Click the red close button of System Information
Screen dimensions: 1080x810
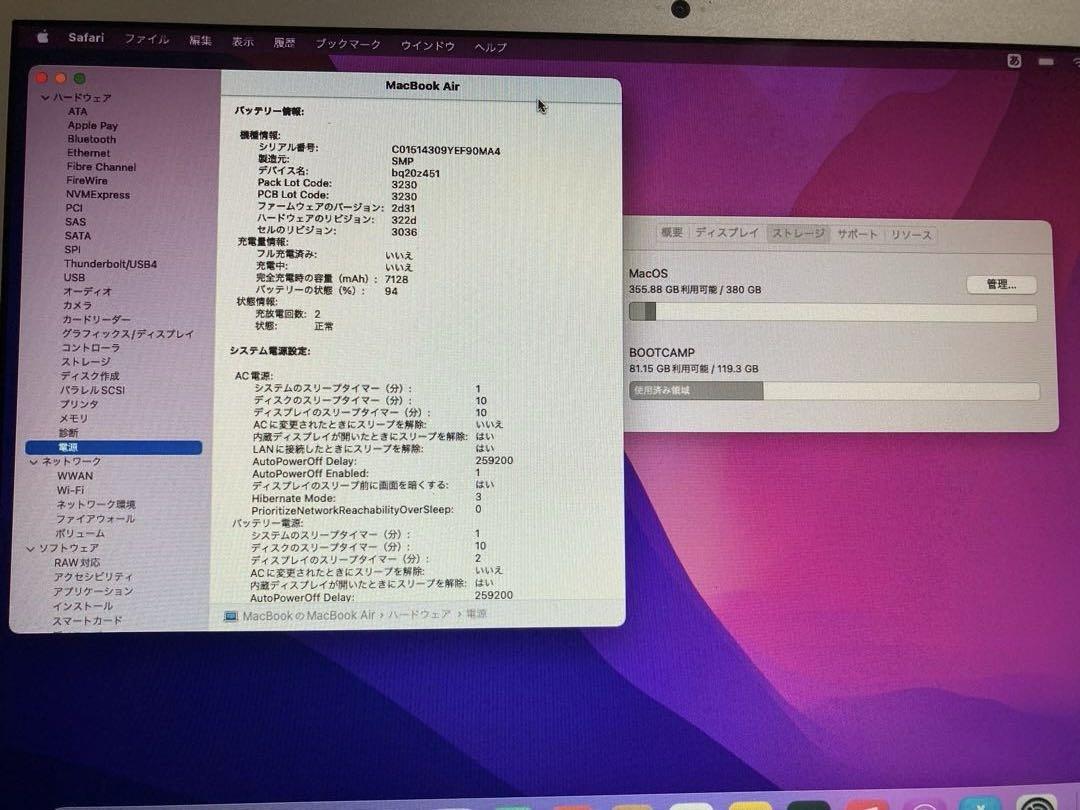tap(41, 78)
